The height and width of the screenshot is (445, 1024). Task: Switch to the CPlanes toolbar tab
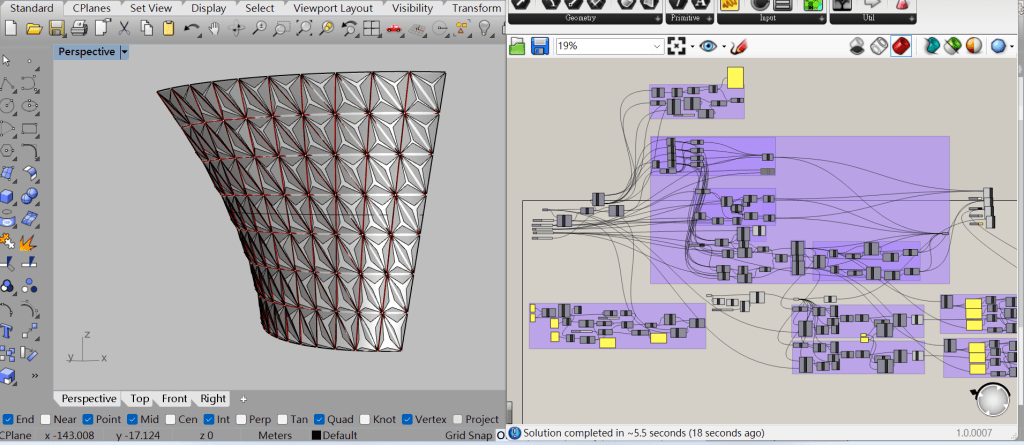point(91,8)
